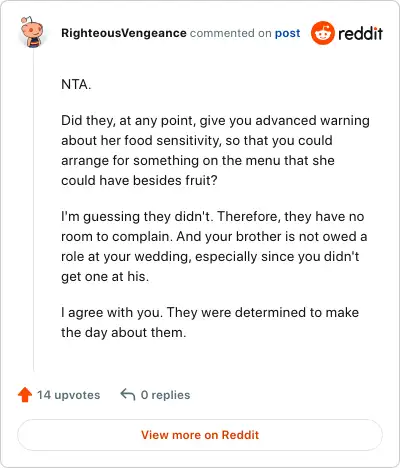
Task: Collapse the comment using the vertical thread line
Action: coord(33,212)
